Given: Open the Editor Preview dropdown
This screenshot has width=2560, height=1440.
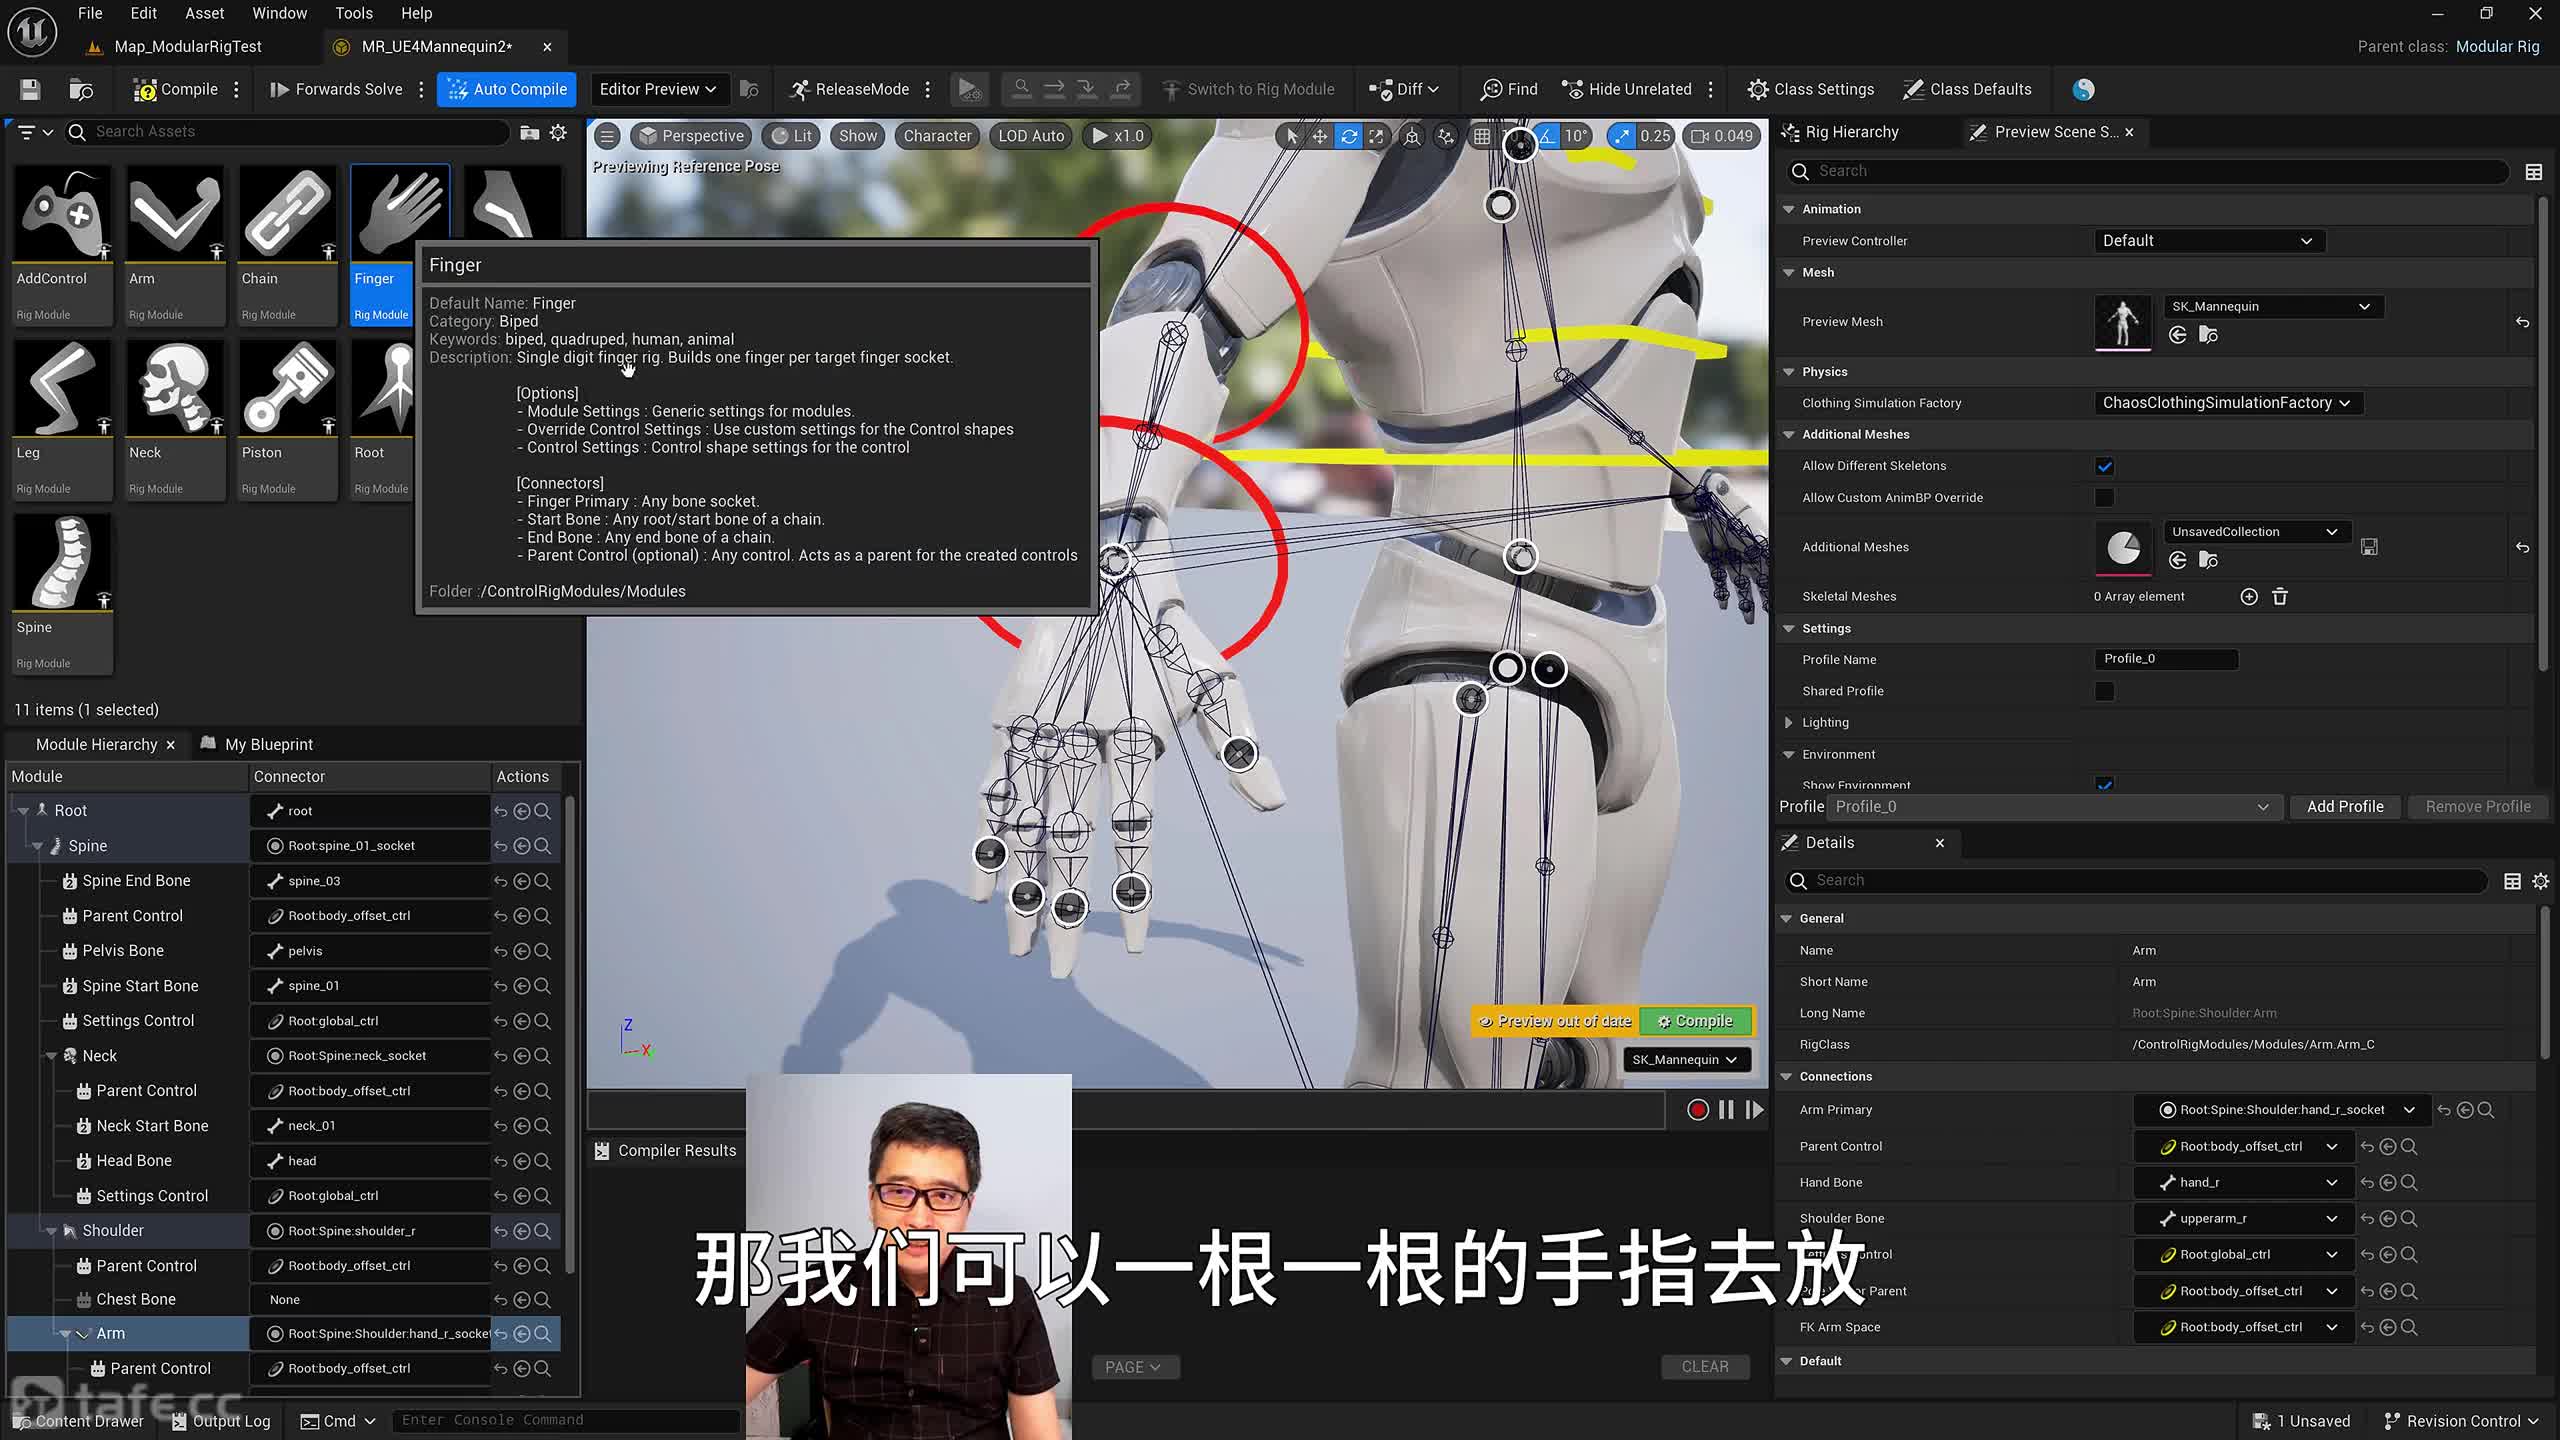Looking at the screenshot, I should click(x=658, y=90).
